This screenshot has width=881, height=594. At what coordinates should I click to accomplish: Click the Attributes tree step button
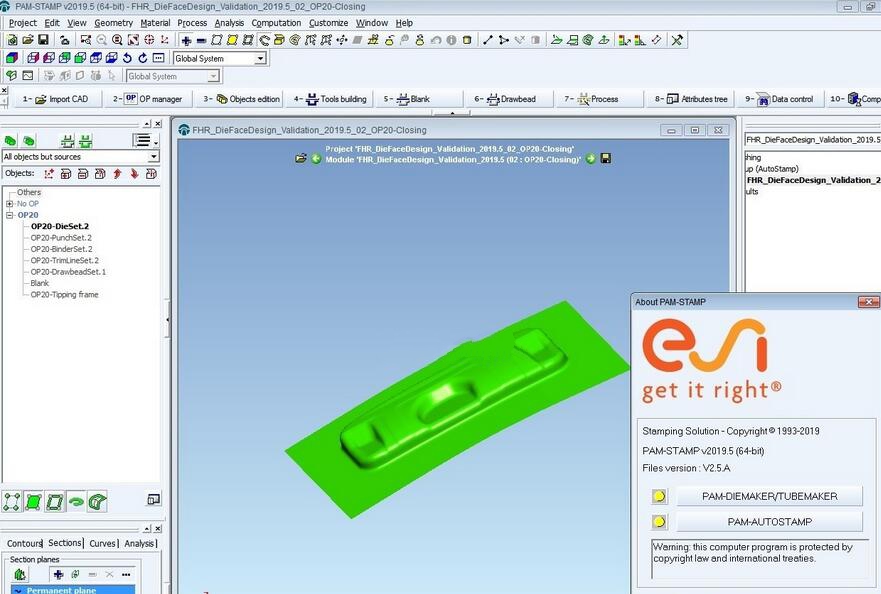point(691,99)
